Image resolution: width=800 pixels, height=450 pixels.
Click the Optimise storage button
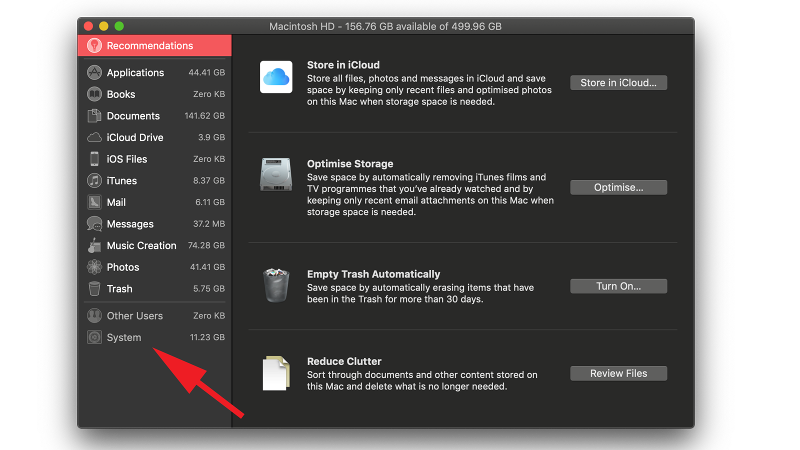pos(618,187)
